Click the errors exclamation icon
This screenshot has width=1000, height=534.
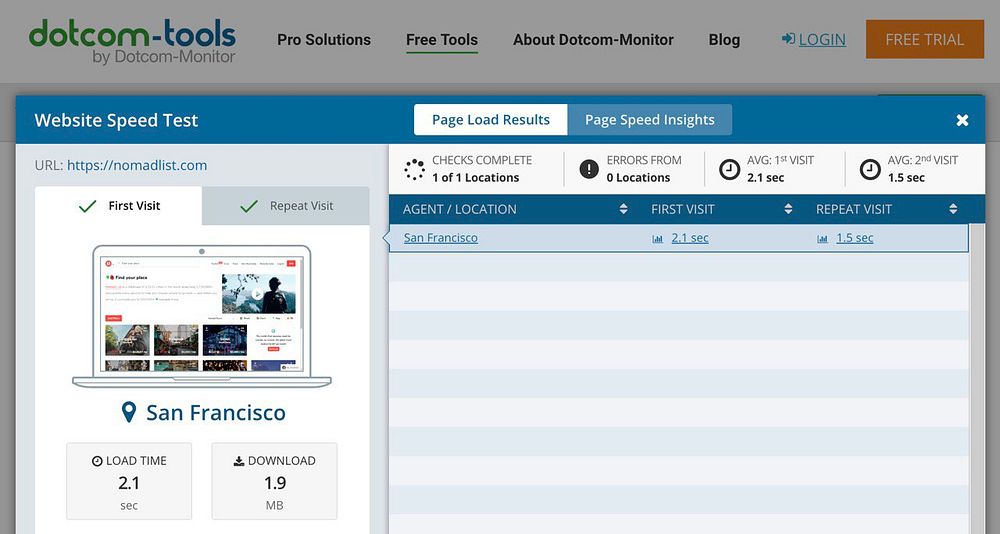589,169
